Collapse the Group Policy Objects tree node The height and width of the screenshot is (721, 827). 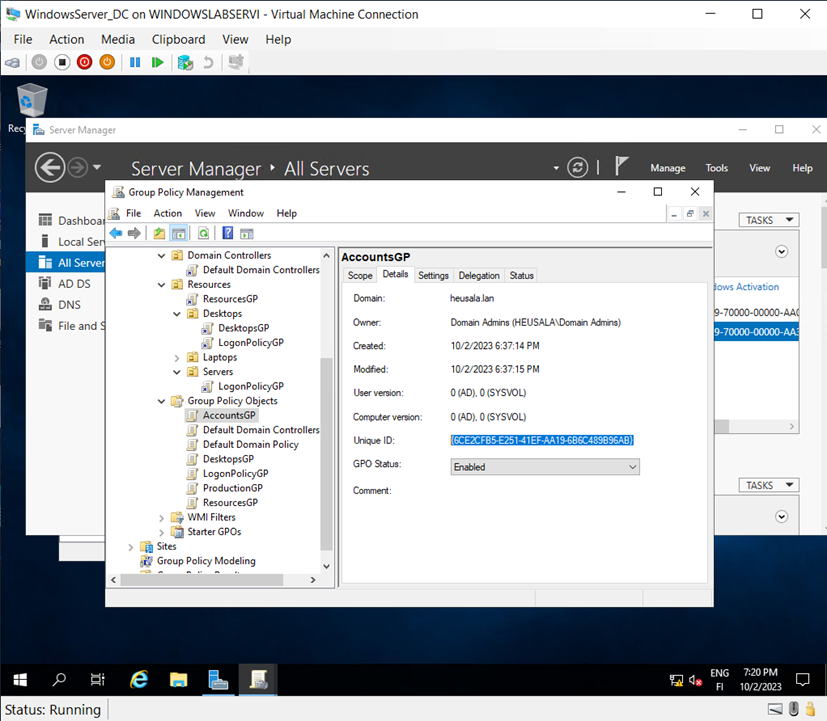click(161, 400)
